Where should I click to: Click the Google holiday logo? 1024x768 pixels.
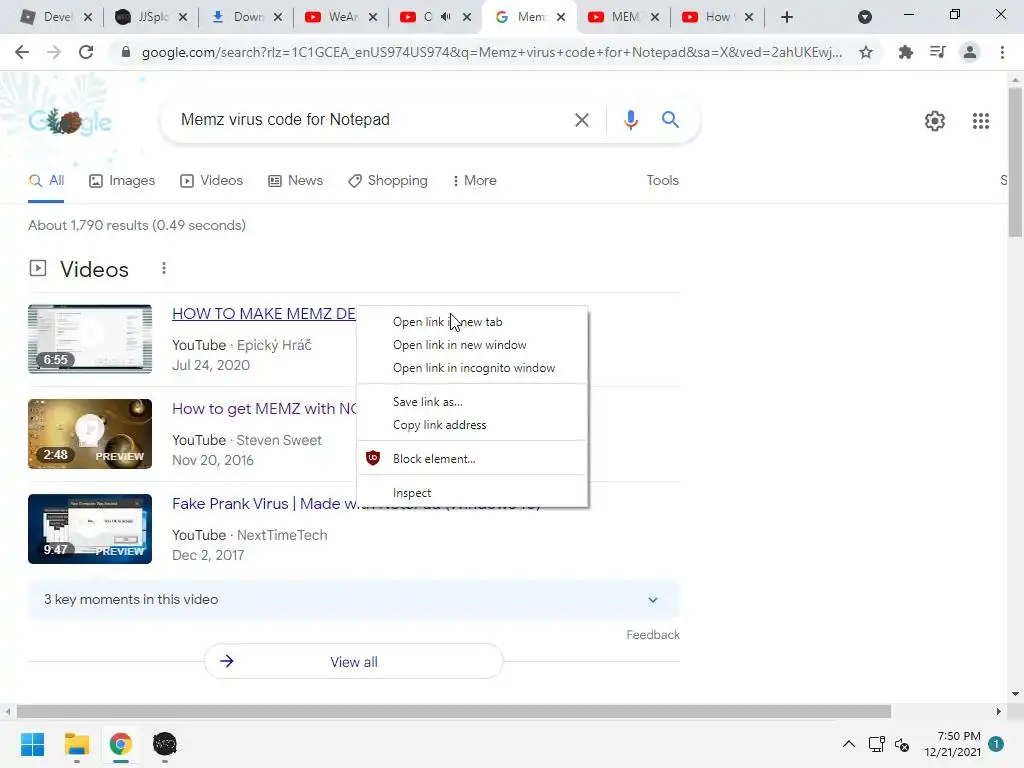[70, 121]
